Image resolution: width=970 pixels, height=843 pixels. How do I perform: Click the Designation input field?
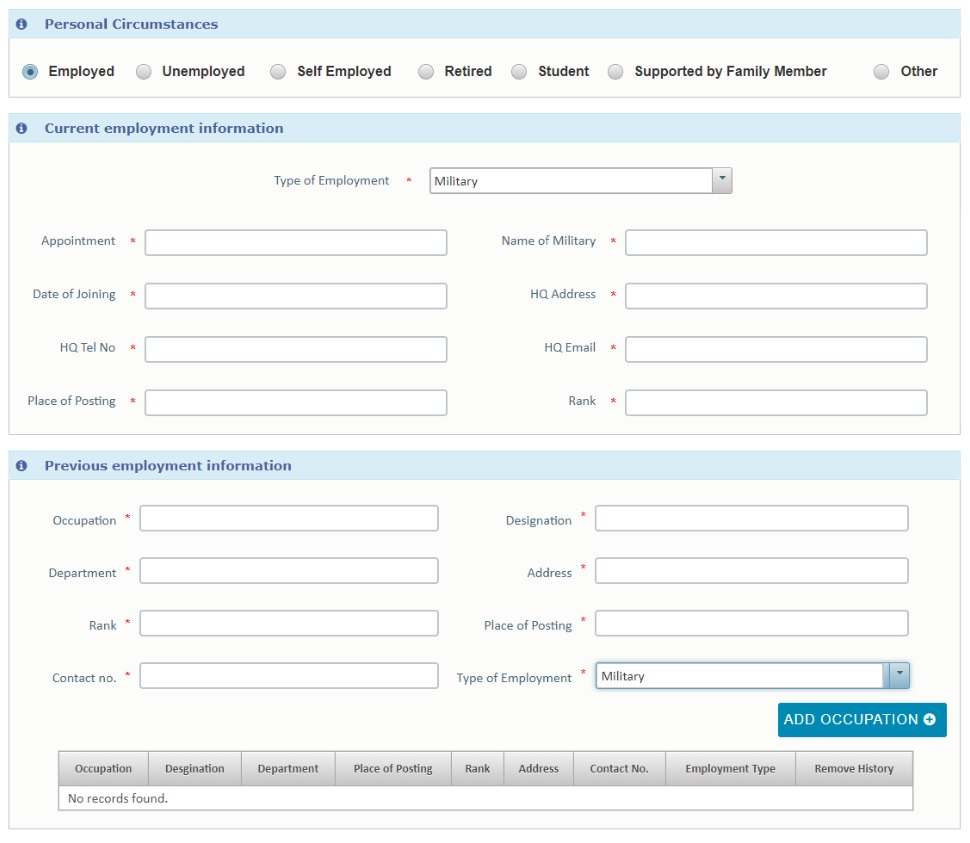click(x=752, y=518)
